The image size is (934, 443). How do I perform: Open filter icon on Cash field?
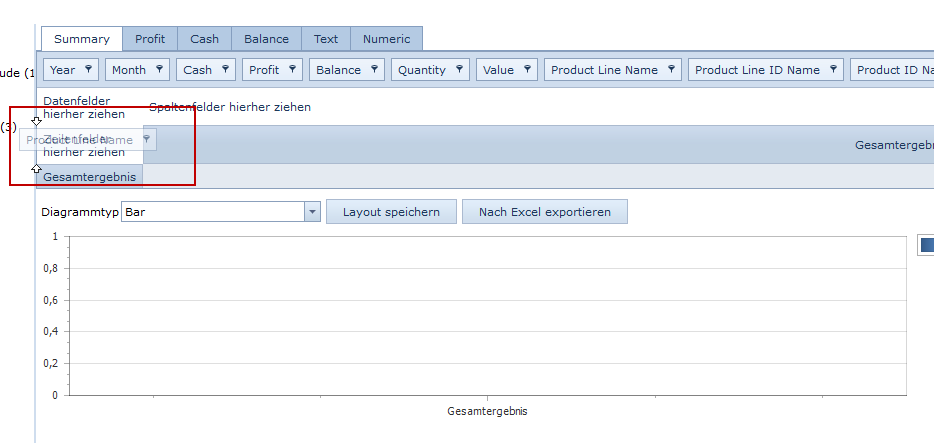pyautogui.click(x=225, y=70)
